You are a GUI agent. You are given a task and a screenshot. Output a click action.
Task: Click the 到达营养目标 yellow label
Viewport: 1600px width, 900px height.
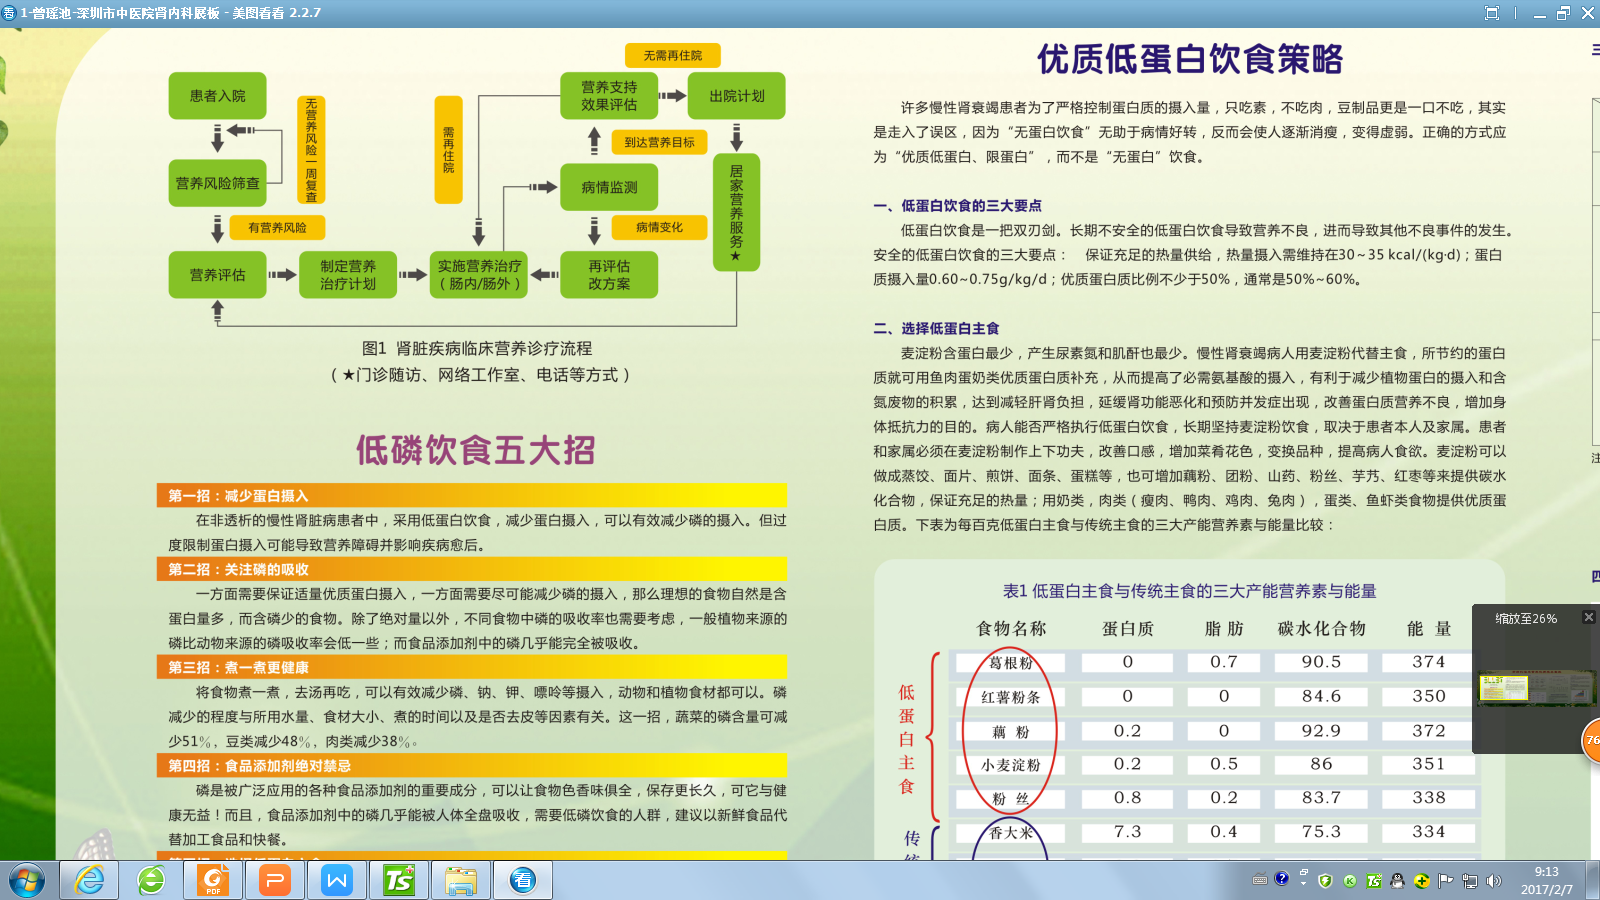[x=659, y=142]
